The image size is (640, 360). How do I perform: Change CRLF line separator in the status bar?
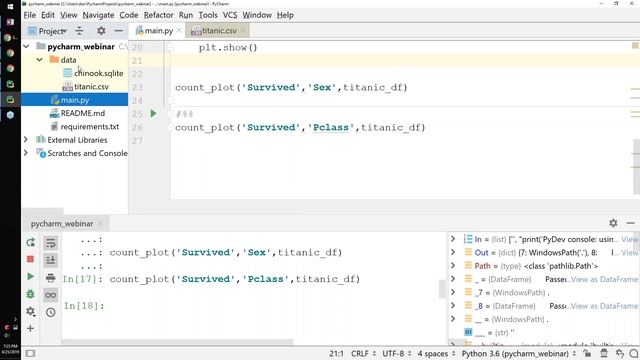tap(363, 353)
